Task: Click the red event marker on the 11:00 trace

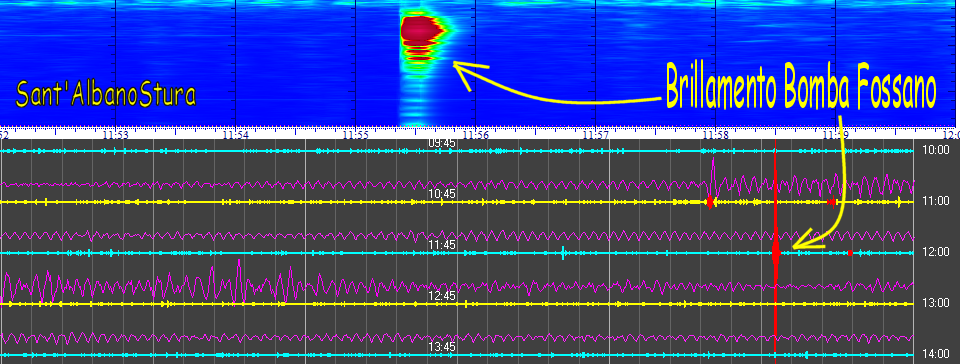Action: [710, 201]
